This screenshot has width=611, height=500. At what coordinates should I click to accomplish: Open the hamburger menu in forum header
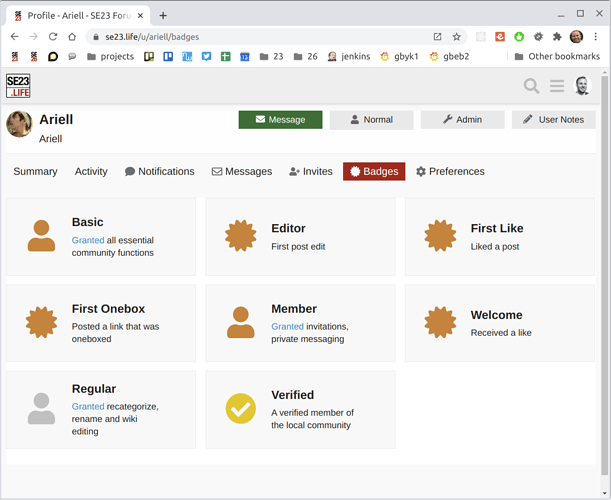[x=557, y=86]
